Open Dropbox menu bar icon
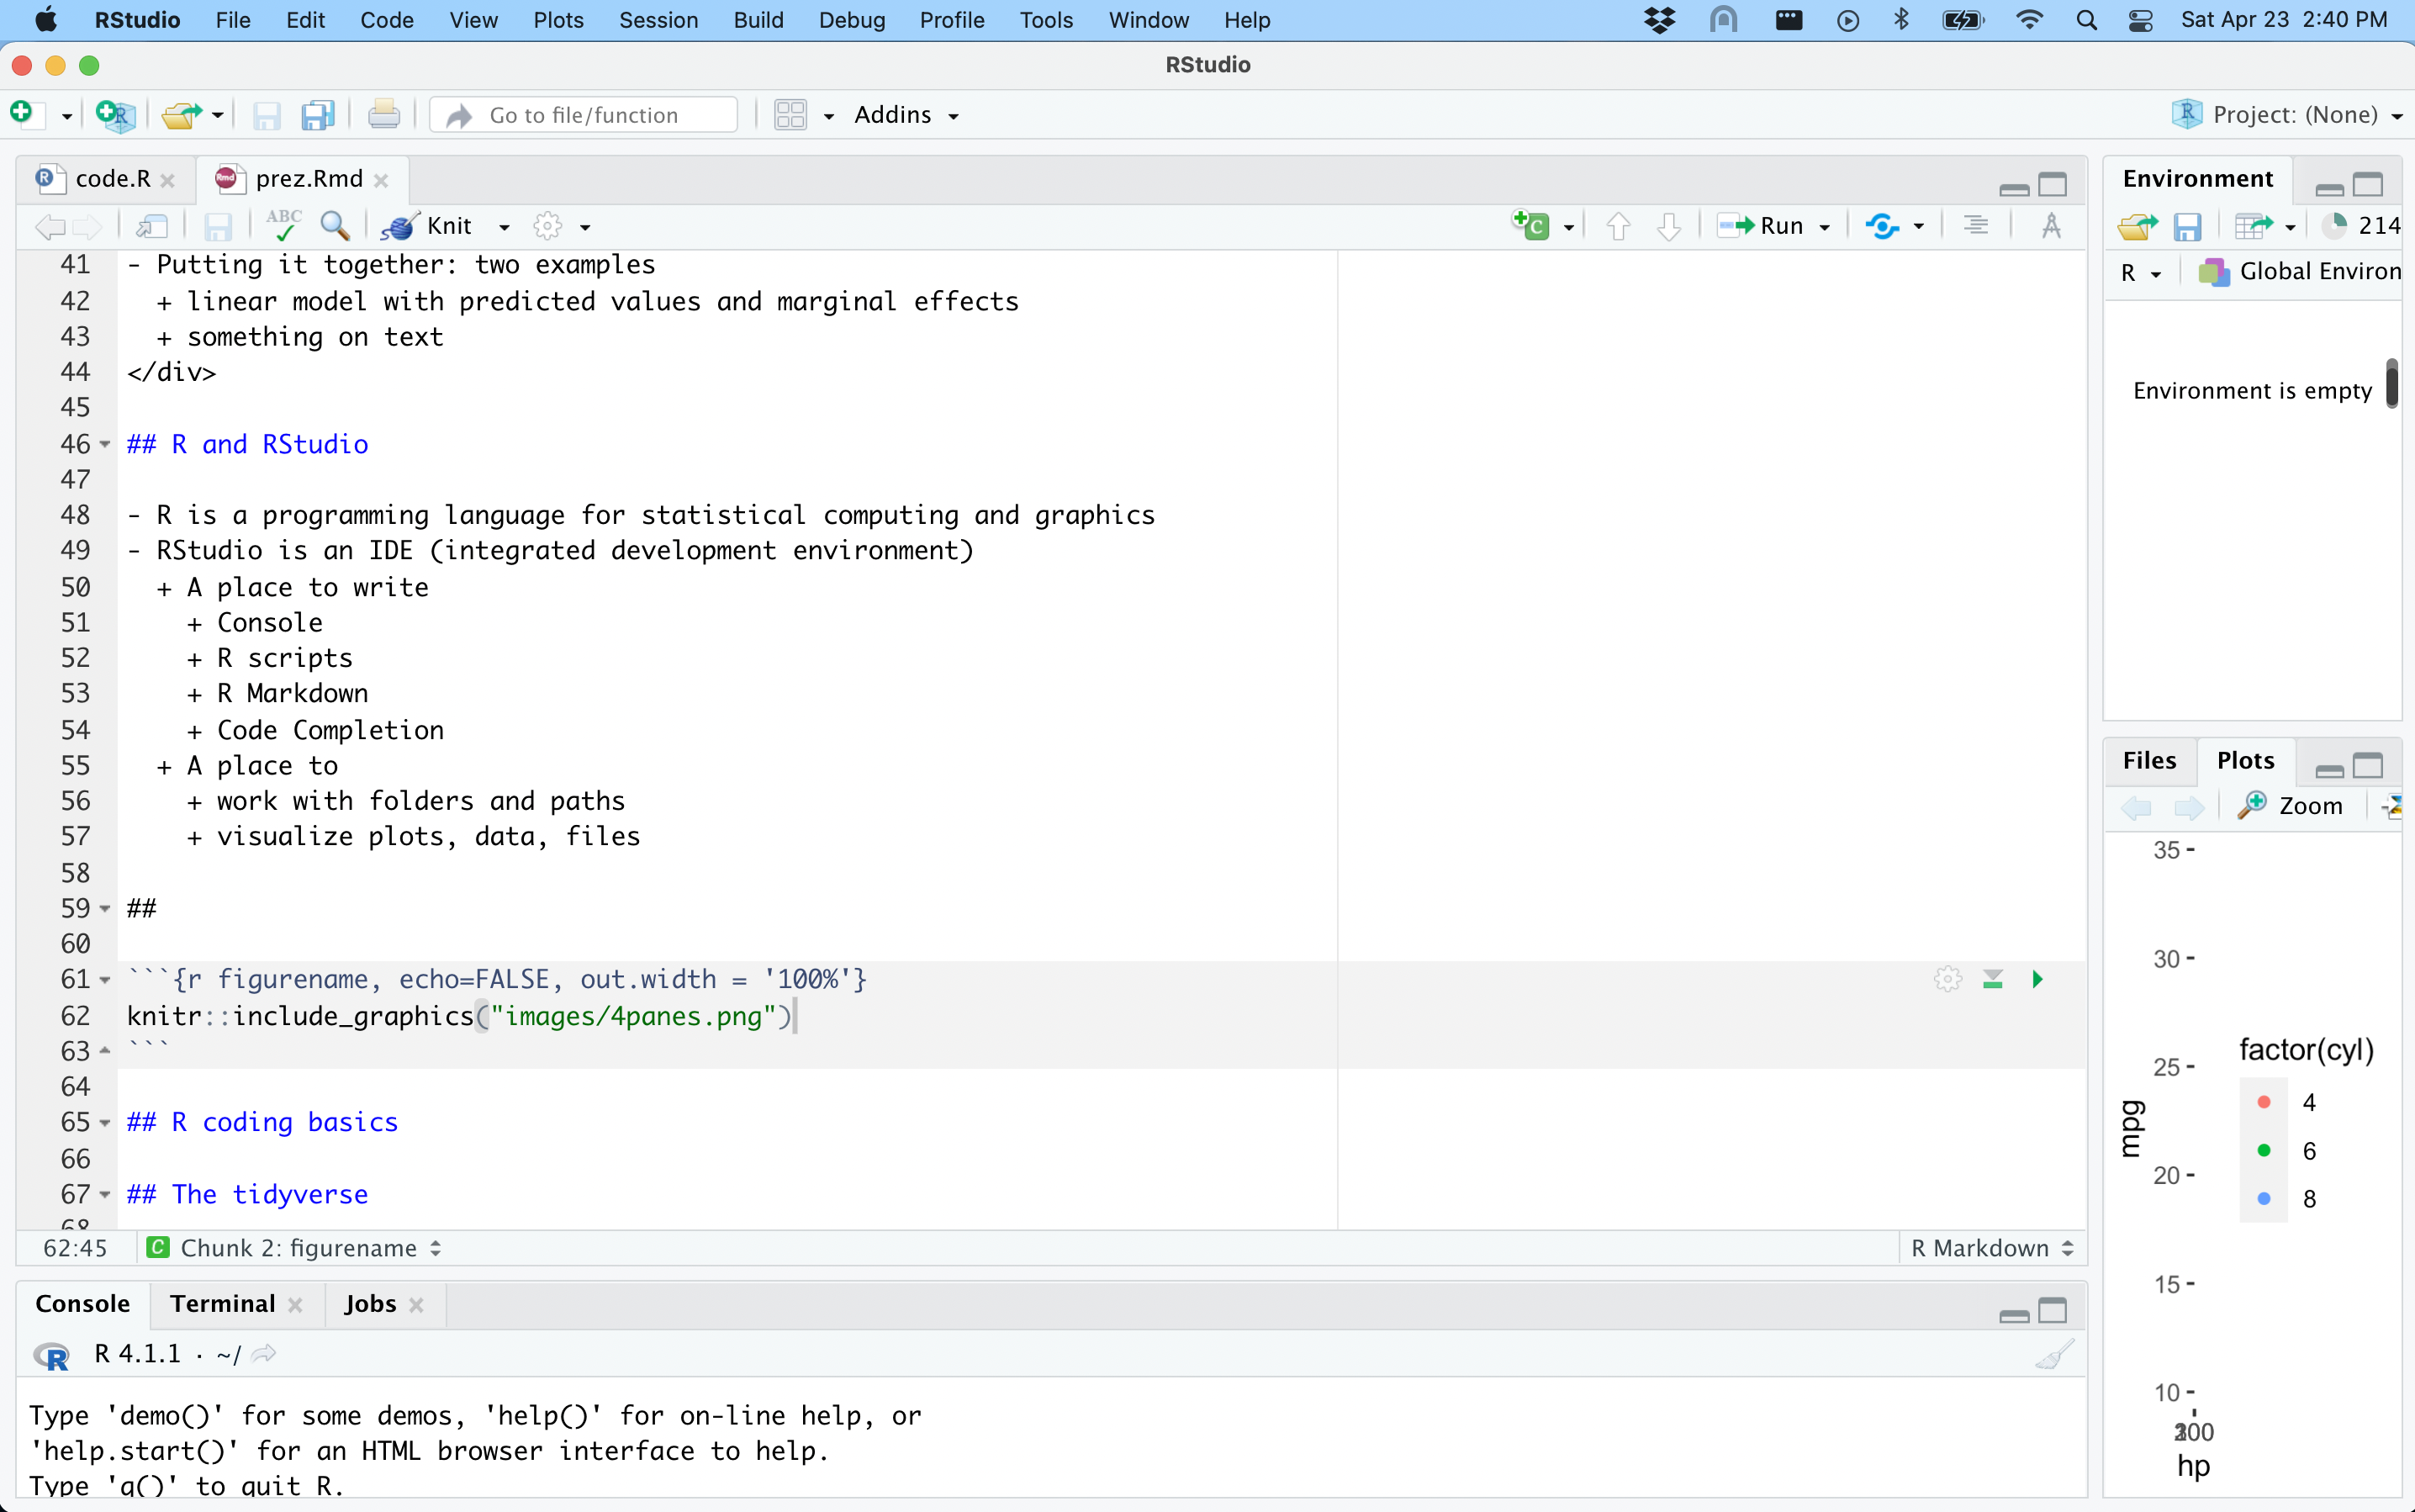The width and height of the screenshot is (2415, 1512). (1660, 20)
